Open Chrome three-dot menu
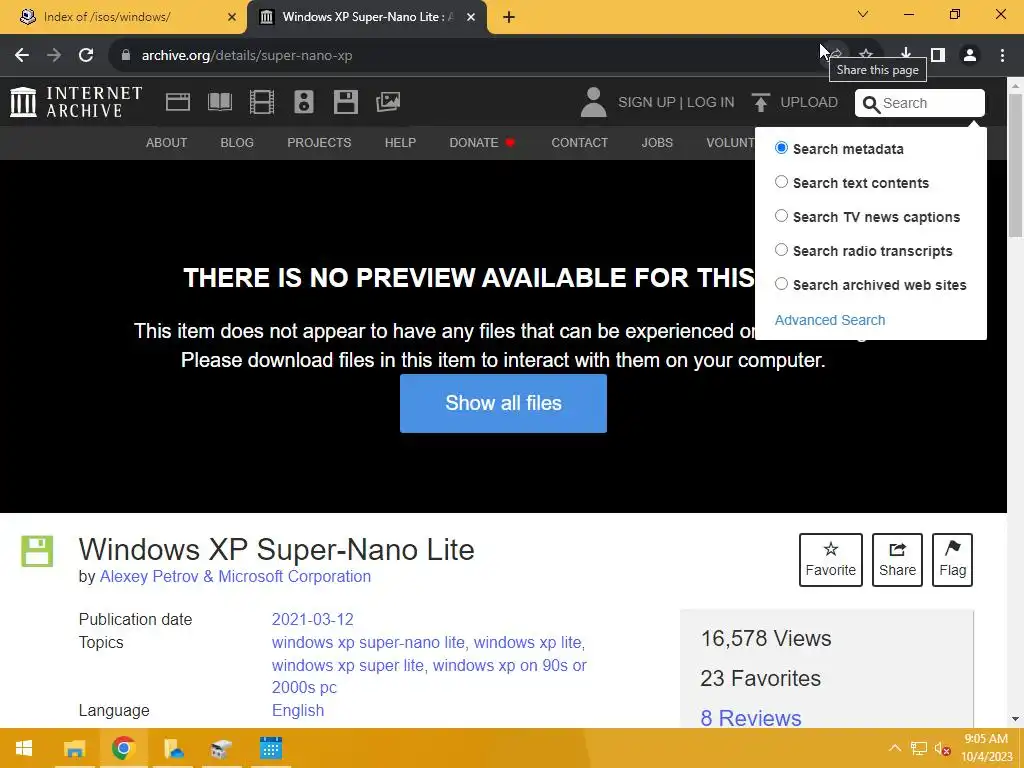 point(1002,55)
